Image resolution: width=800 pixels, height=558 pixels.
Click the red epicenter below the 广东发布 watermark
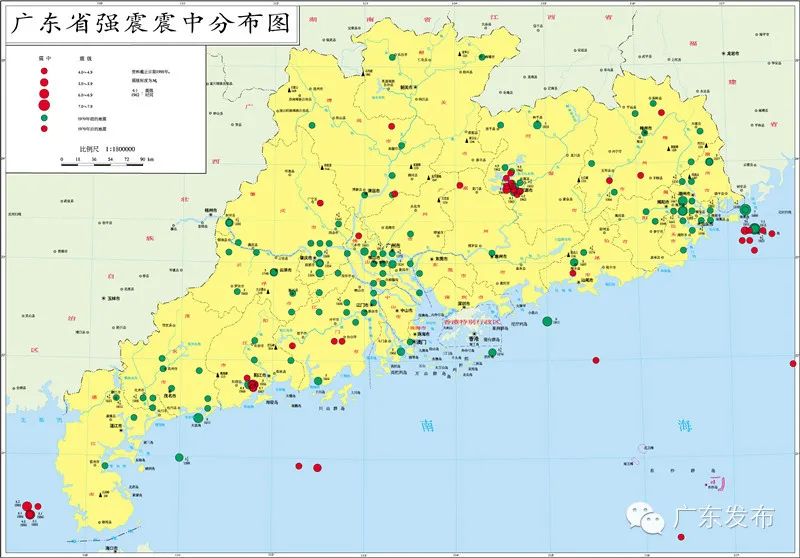pos(681,537)
